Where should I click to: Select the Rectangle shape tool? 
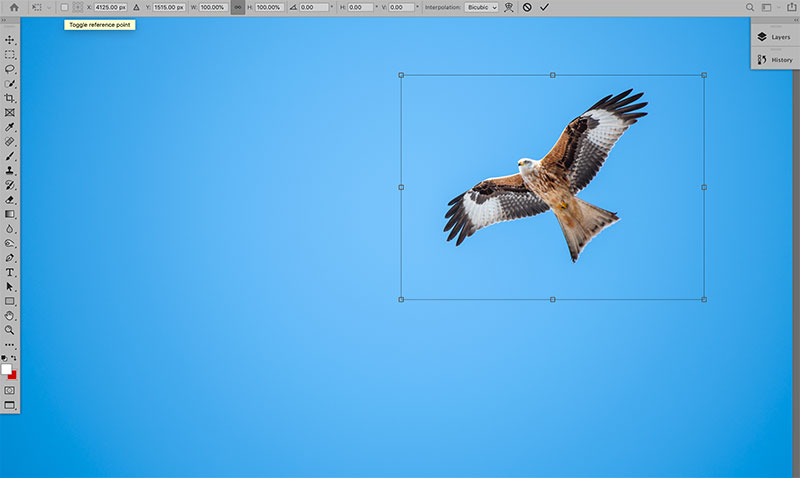point(10,301)
